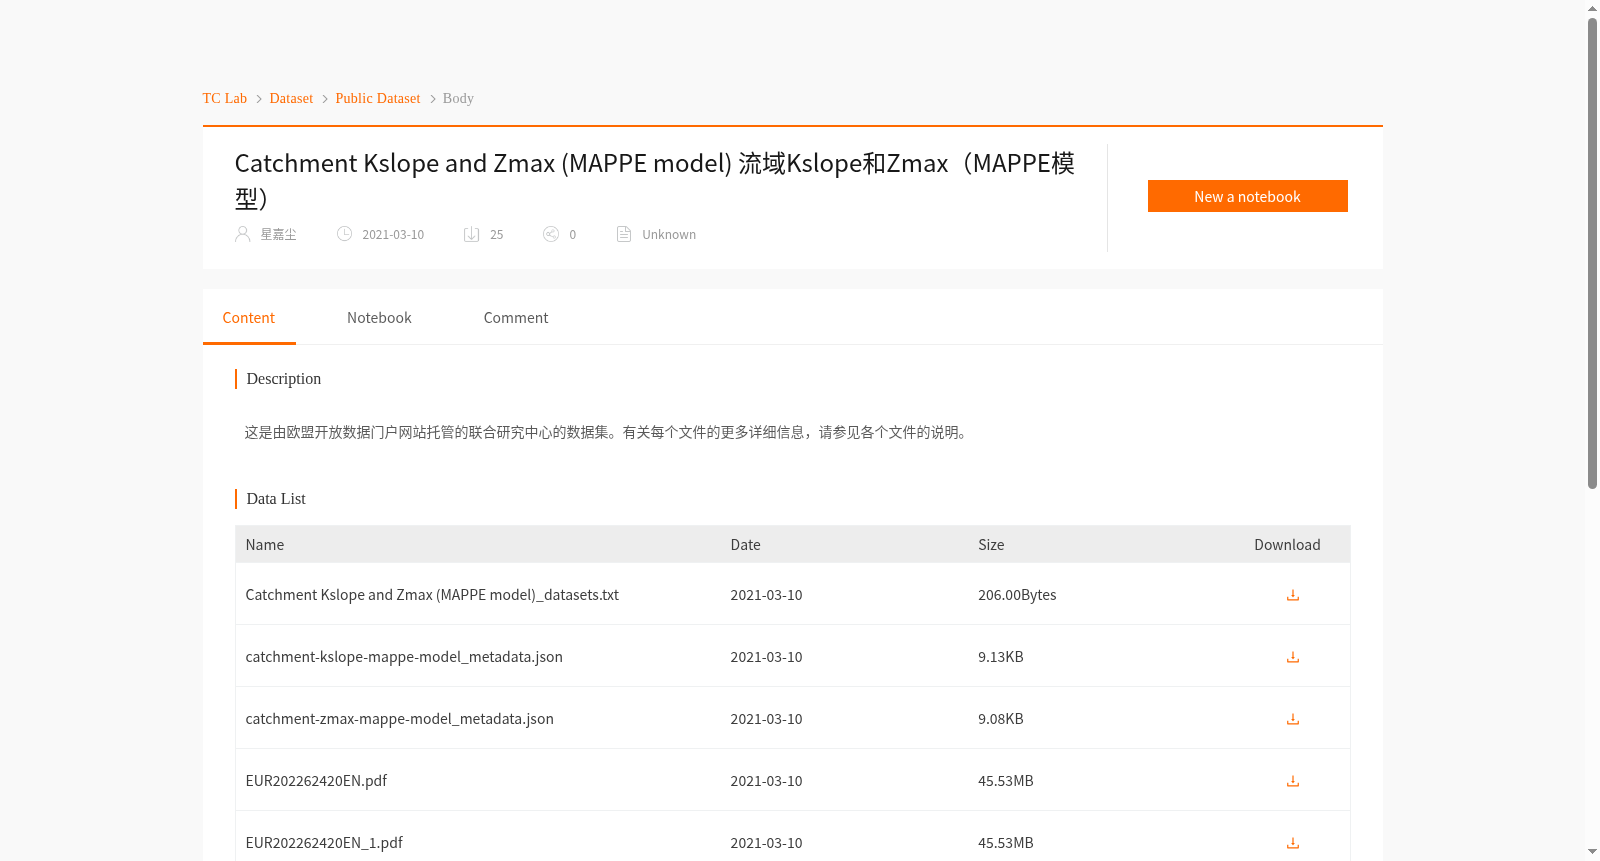
Task: Click the Name column header
Action: (x=265, y=545)
